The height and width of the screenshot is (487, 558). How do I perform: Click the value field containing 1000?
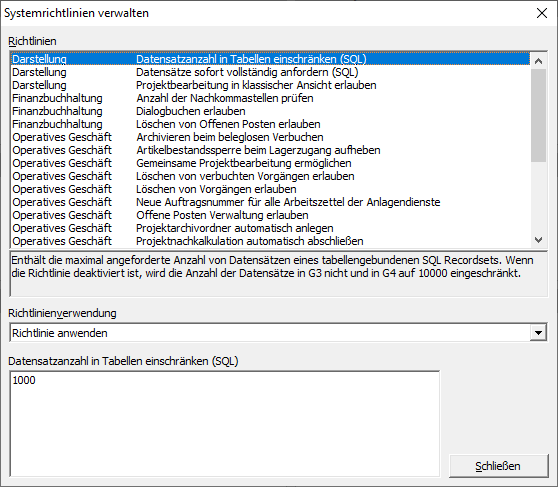pyautogui.click(x=225, y=424)
